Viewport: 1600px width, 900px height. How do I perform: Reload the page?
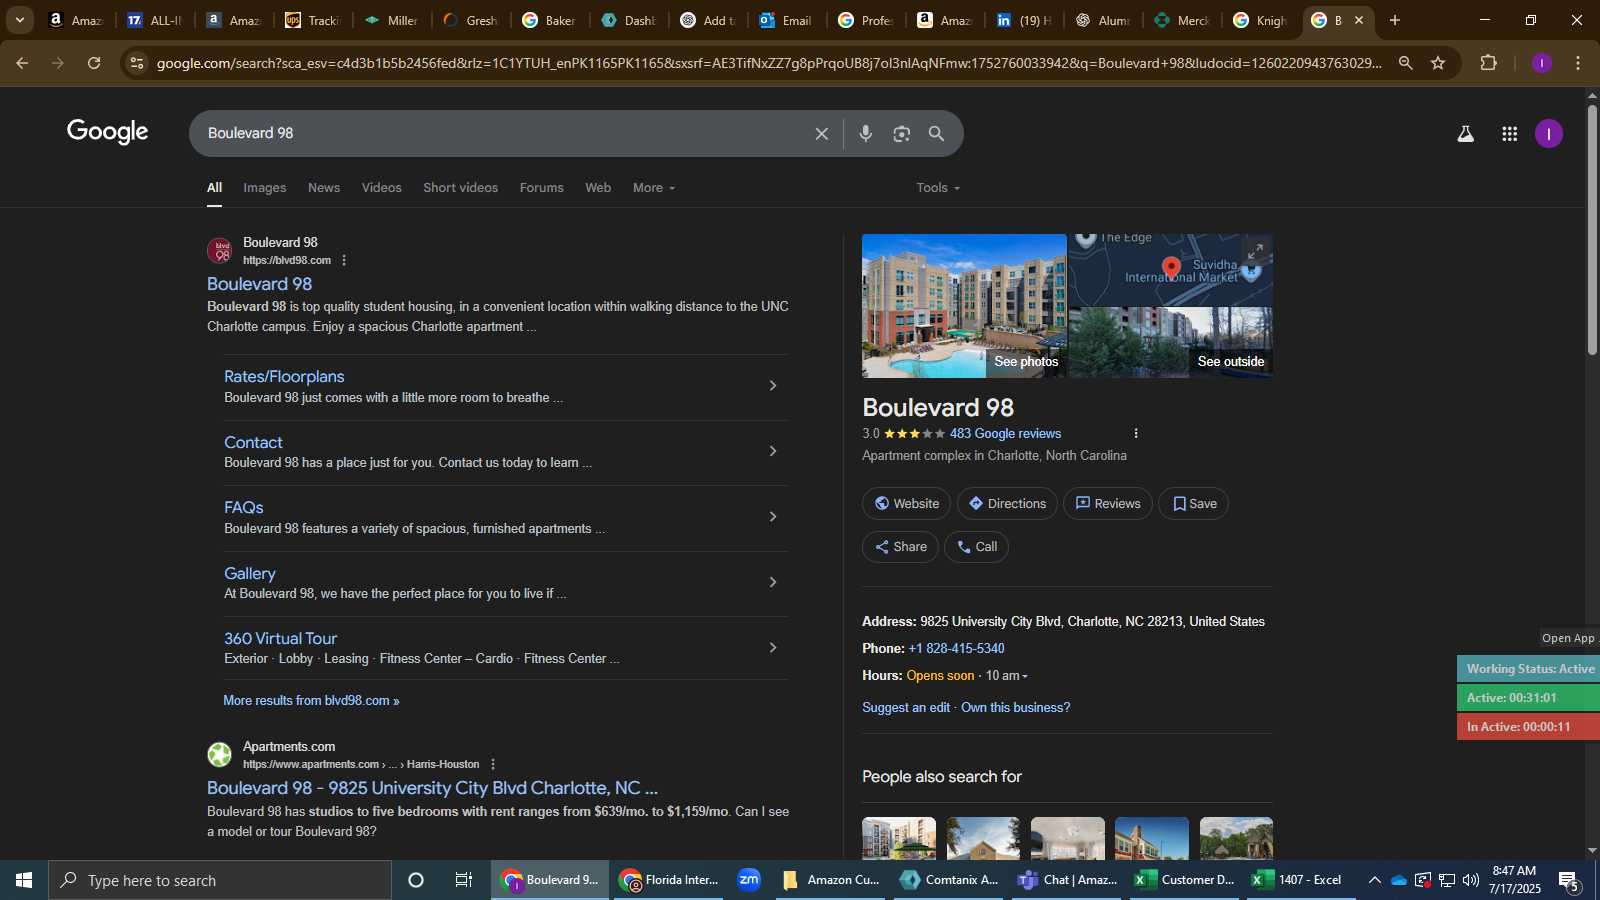tap(94, 63)
